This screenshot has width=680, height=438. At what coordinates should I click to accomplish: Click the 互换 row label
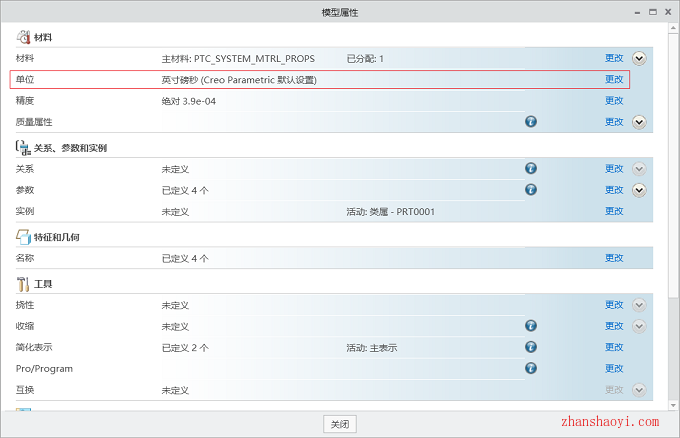click(25, 390)
